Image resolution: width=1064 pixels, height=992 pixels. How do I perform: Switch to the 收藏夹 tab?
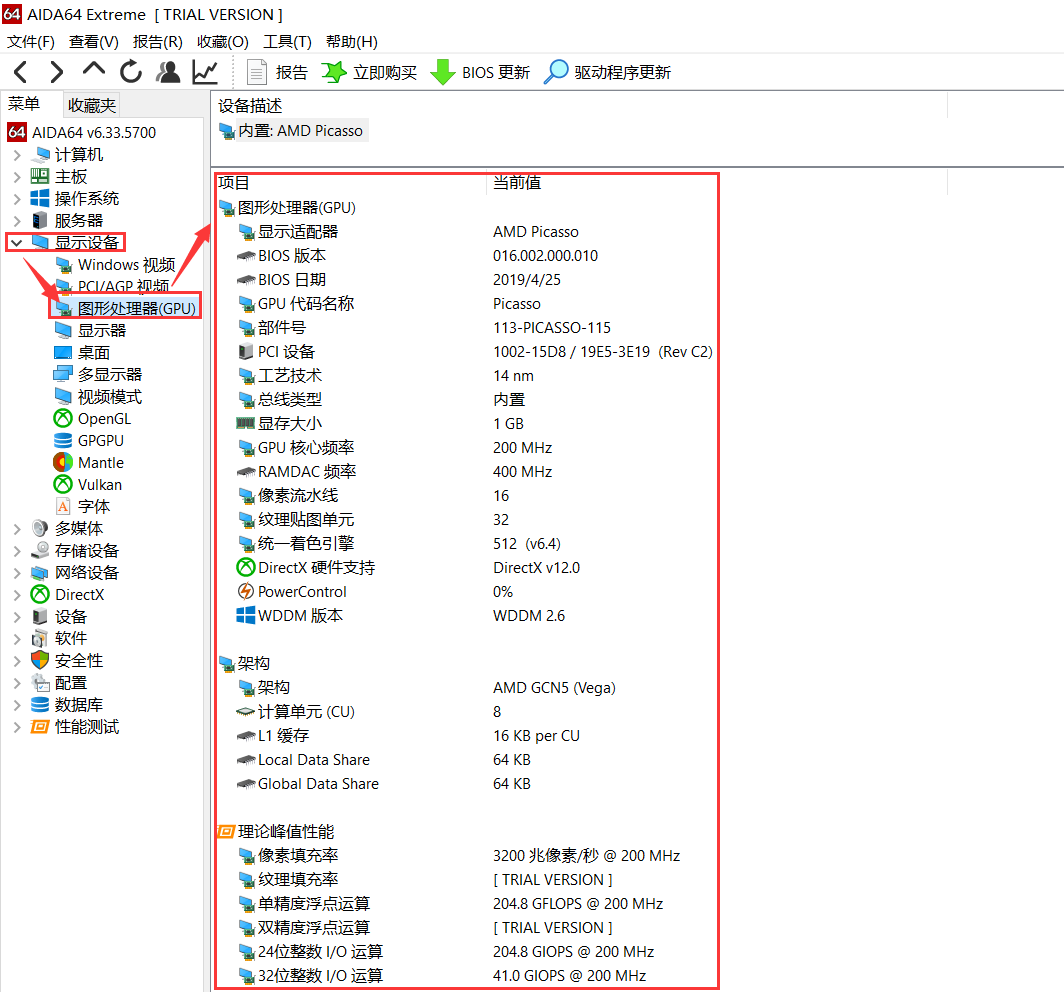coord(91,104)
